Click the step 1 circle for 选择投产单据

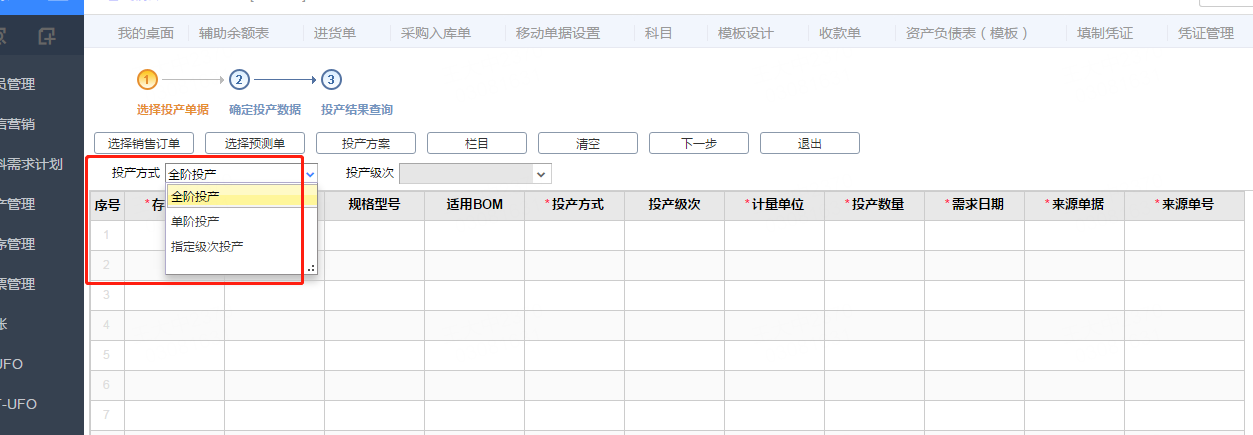pos(147,79)
